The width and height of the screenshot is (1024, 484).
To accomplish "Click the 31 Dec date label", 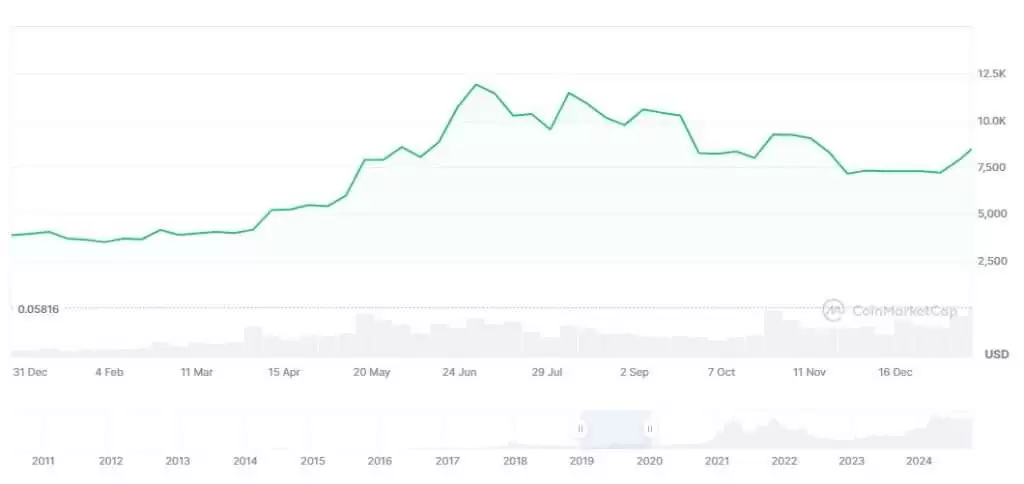I will coord(30,372).
